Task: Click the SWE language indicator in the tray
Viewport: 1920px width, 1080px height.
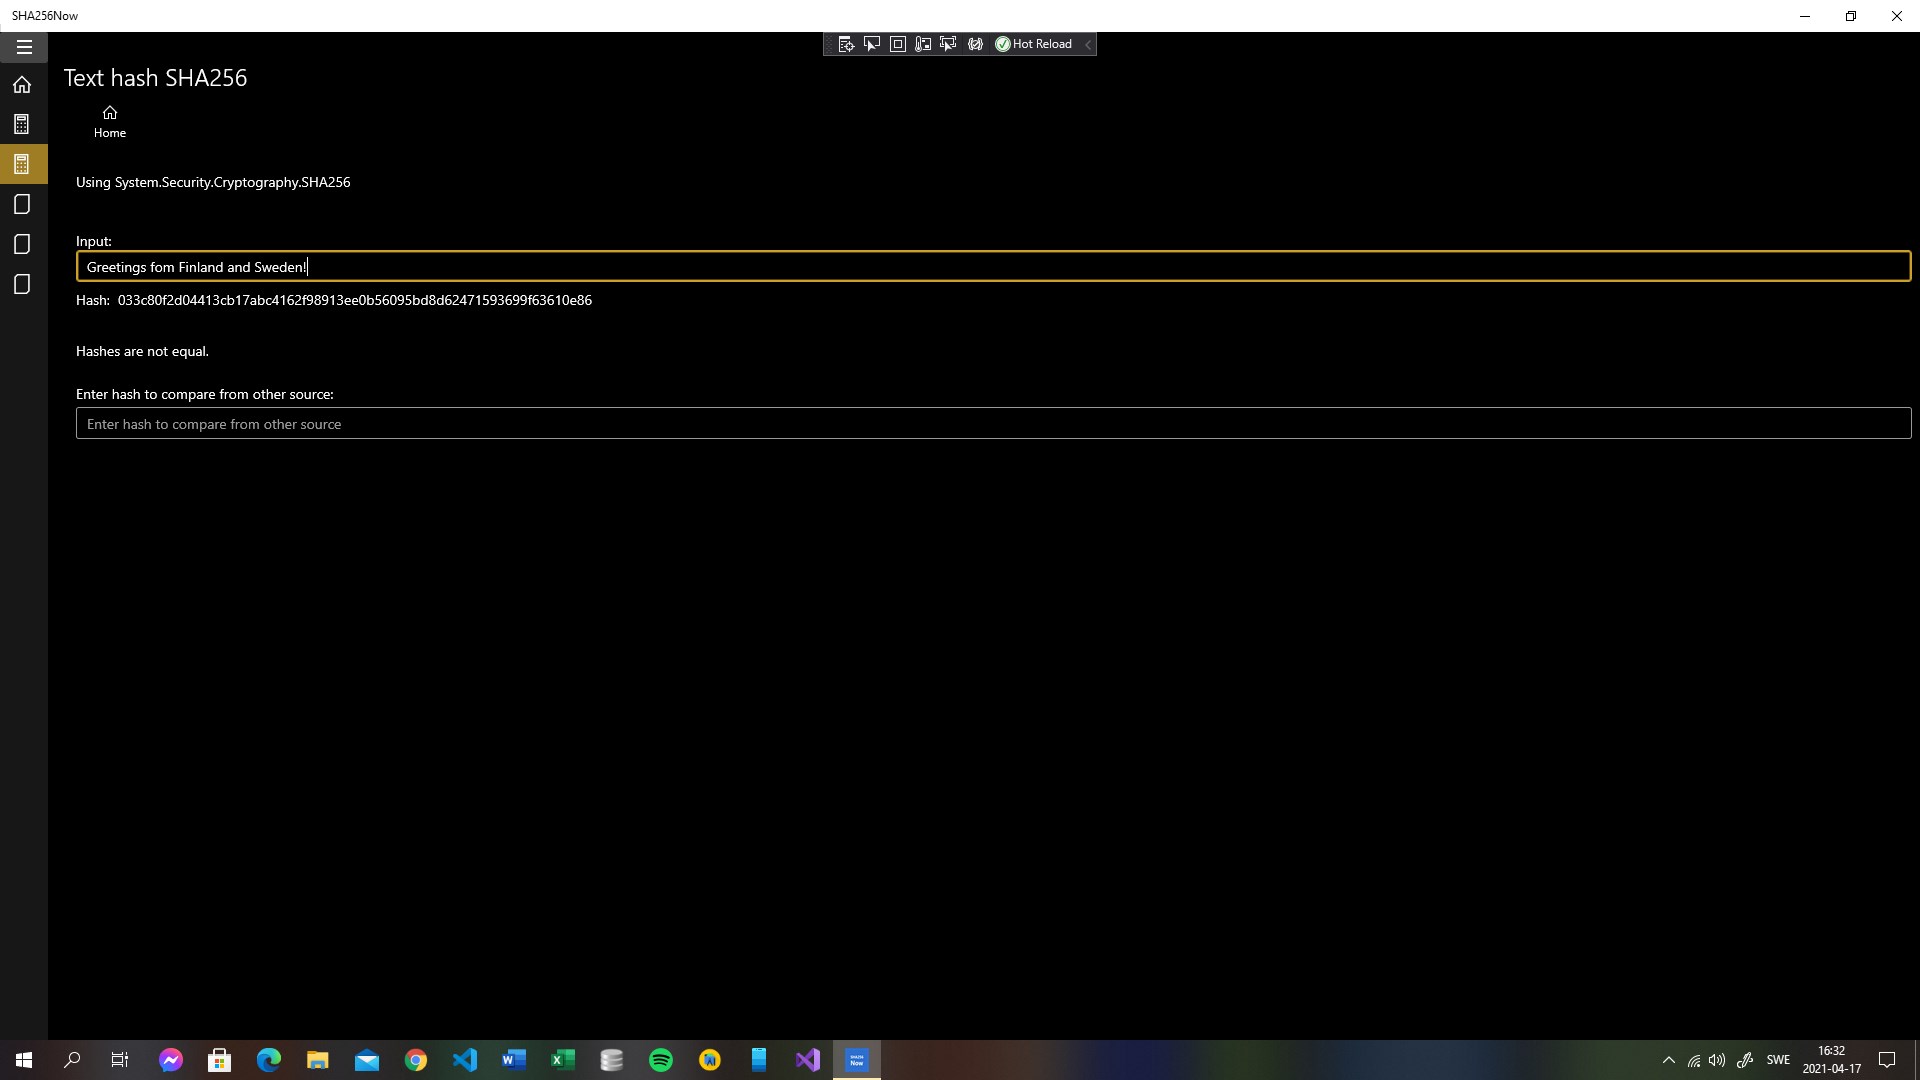Action: click(x=1778, y=1060)
